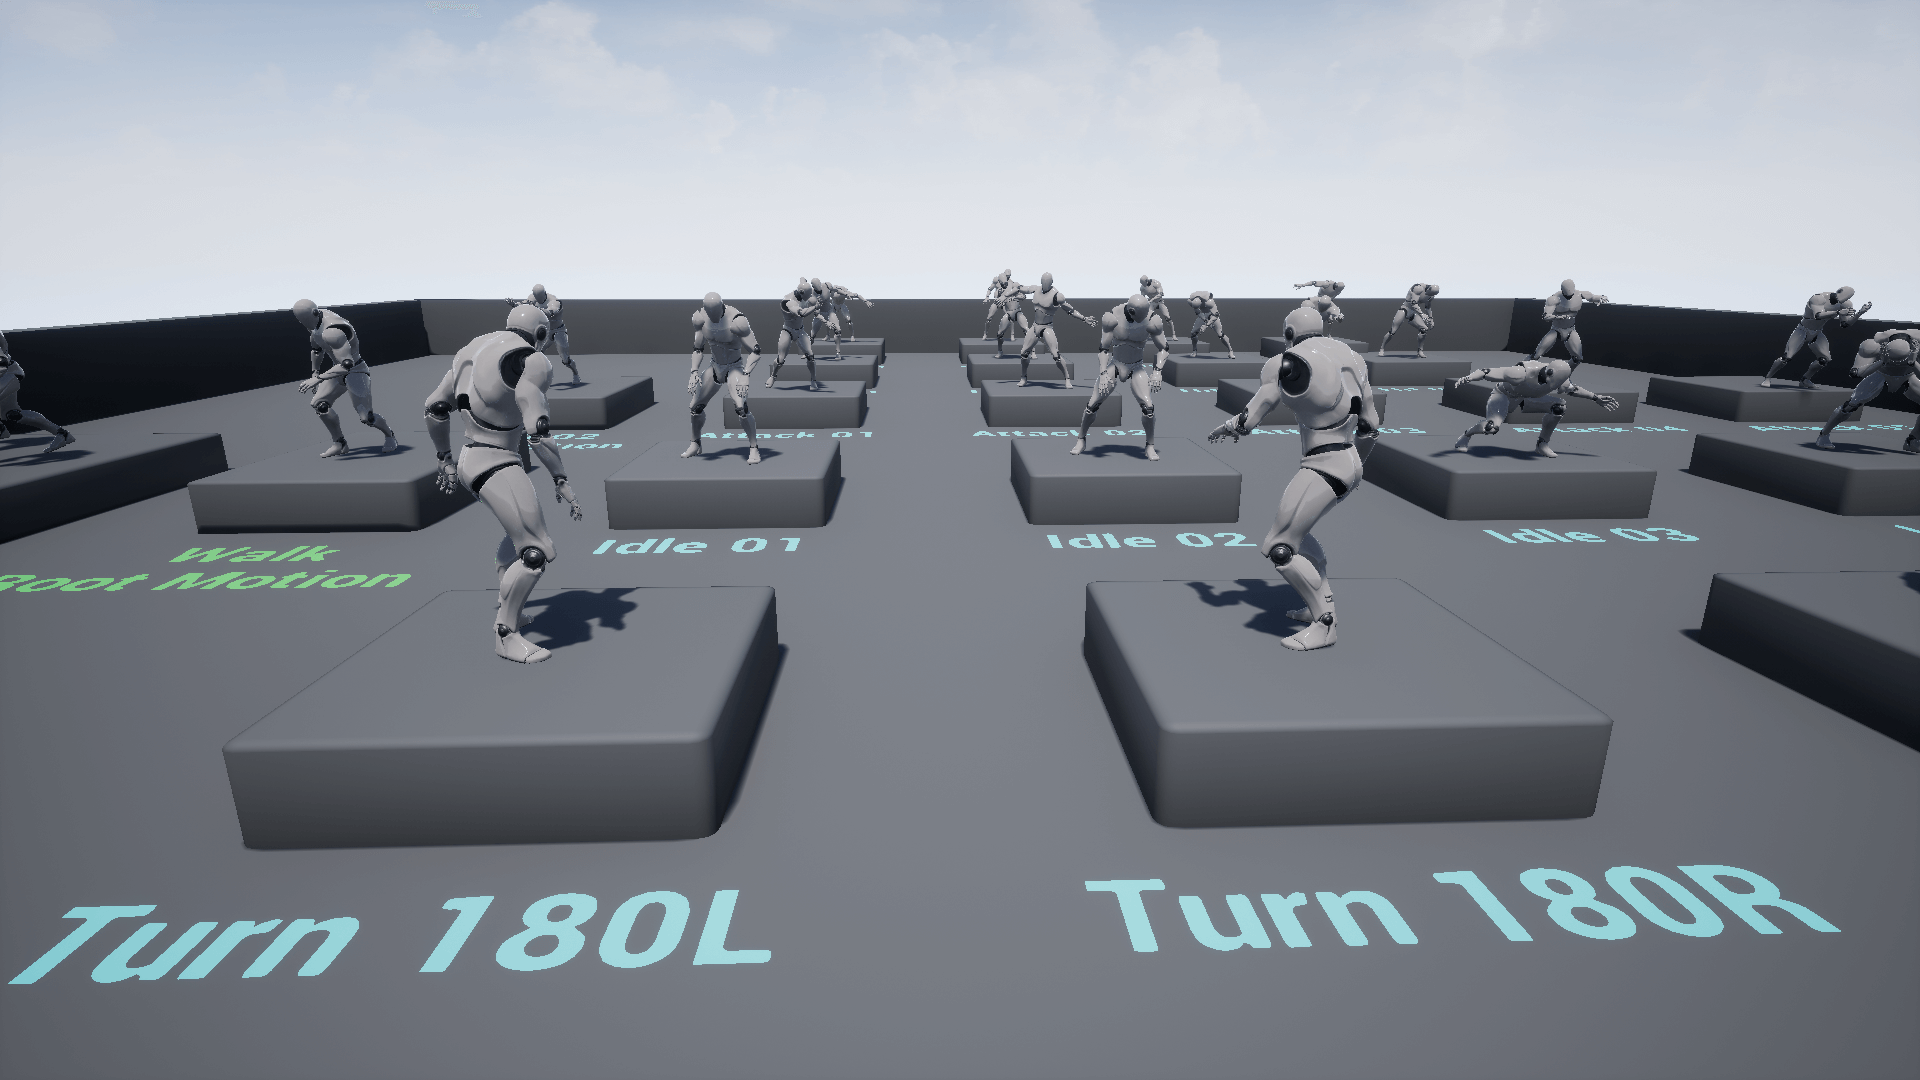Click the 'Idle 01' floor label
Screen dimensions: 1920x1080
click(x=698, y=545)
